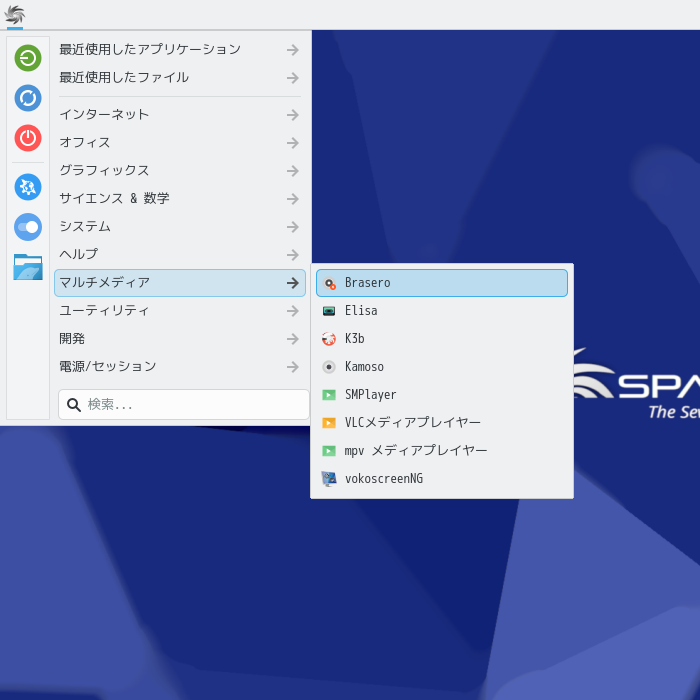Click the SMPlayer green play icon
Image resolution: width=700 pixels, height=700 pixels.
[329, 395]
